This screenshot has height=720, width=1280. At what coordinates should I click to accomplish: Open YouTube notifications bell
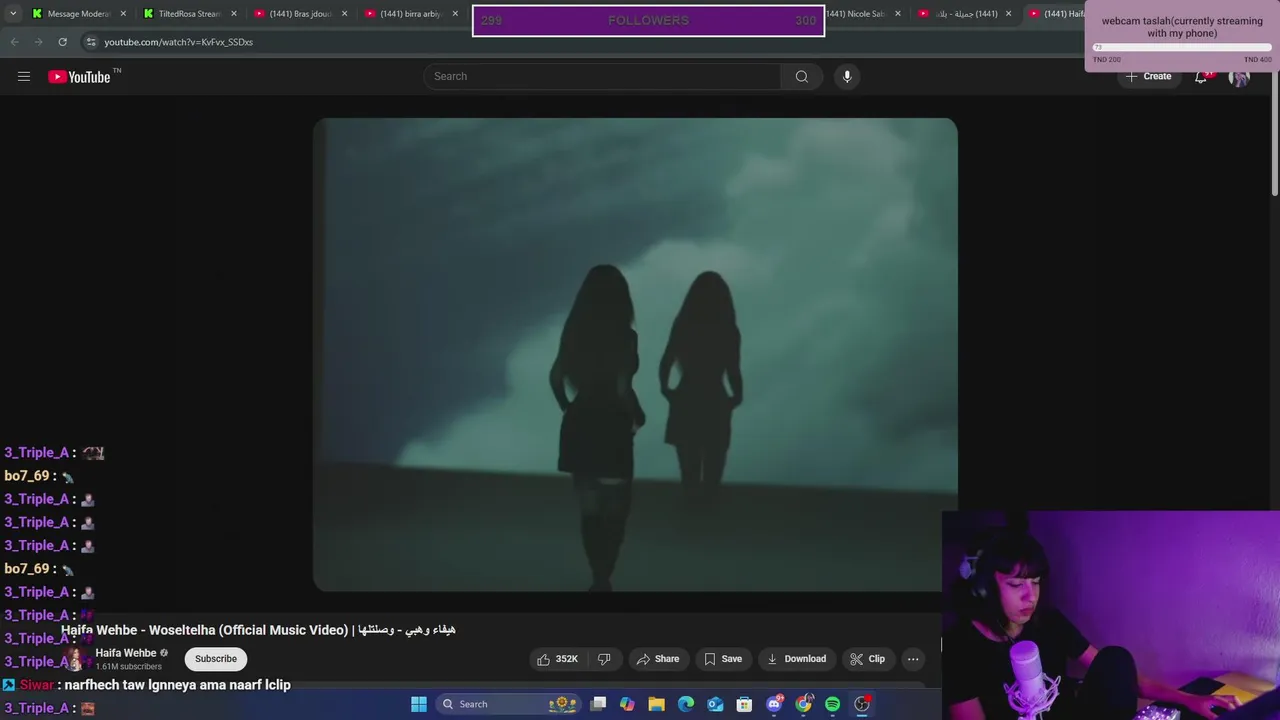coord(1201,76)
